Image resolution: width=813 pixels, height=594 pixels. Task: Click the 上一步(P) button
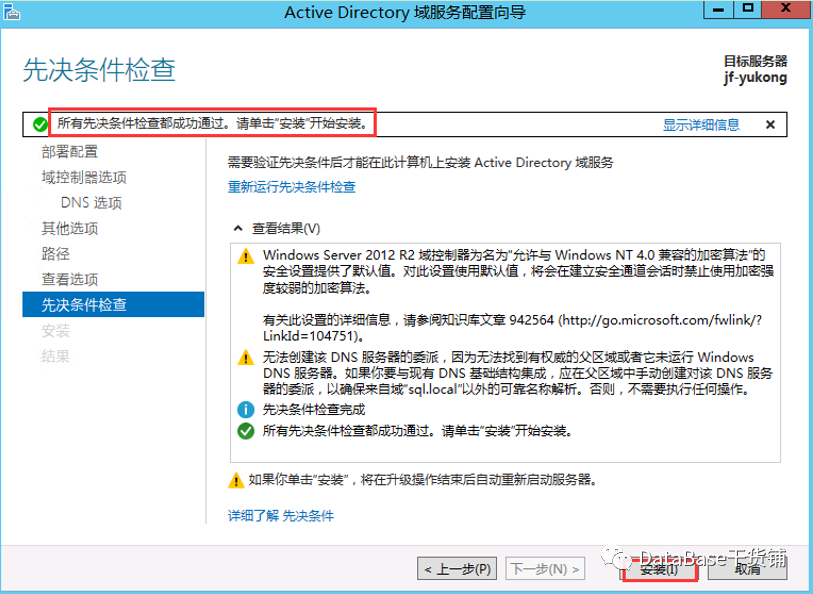457,569
